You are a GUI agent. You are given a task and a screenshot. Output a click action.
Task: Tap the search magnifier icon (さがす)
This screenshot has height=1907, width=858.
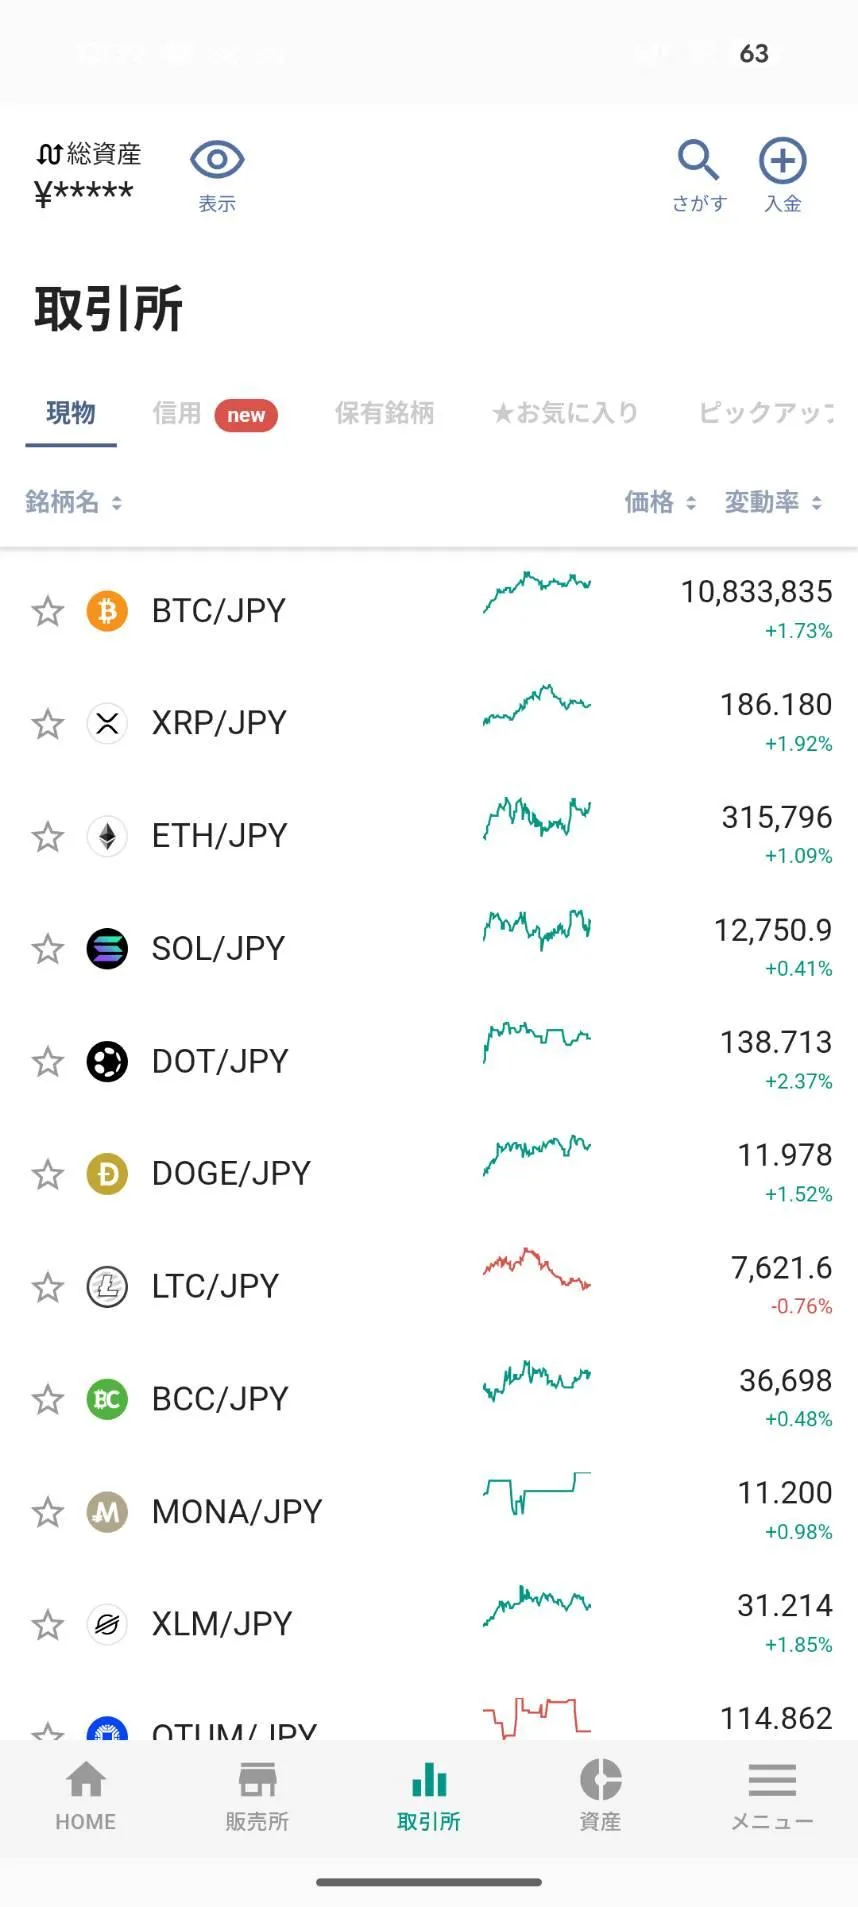[x=698, y=160]
